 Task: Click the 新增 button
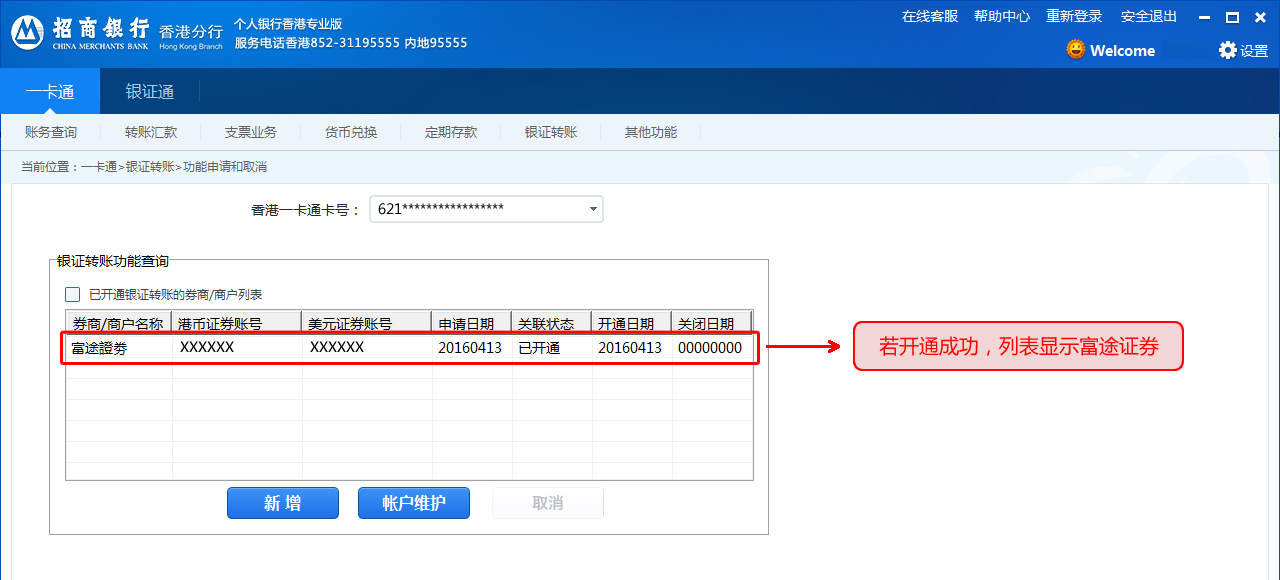(x=283, y=503)
